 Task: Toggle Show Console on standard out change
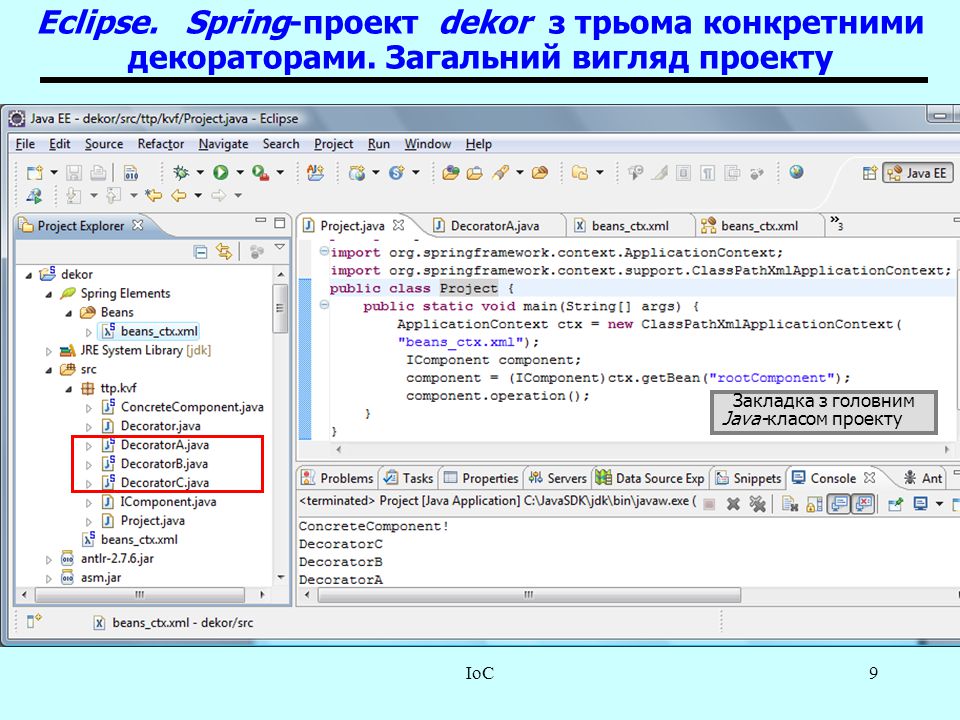tap(839, 504)
